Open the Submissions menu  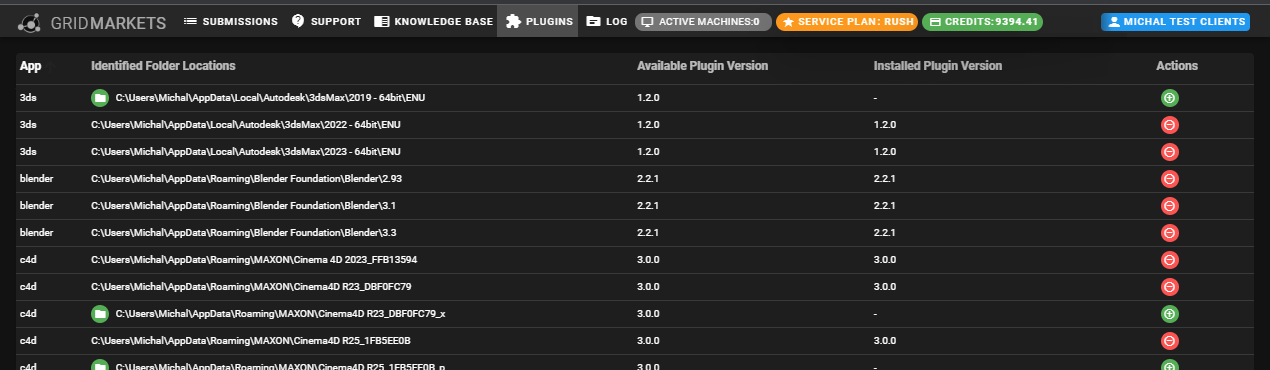[x=231, y=21]
